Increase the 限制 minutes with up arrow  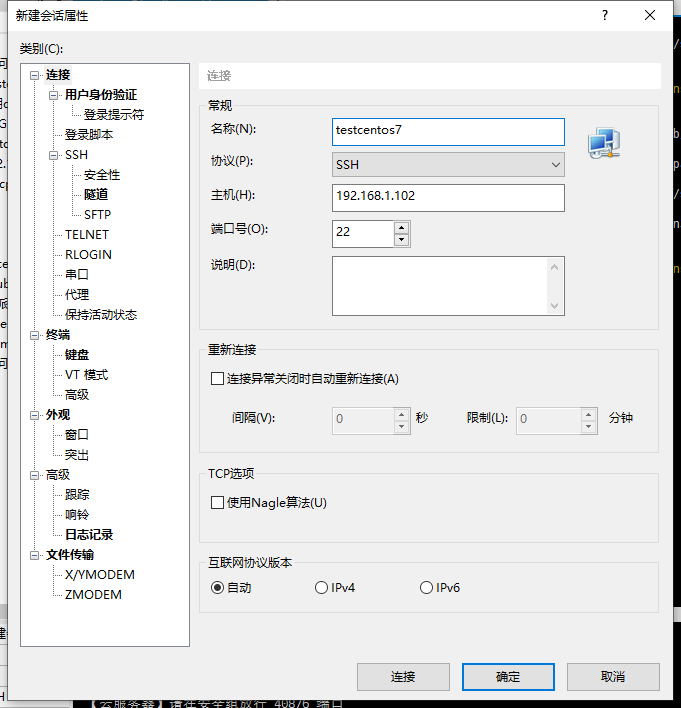point(588,415)
